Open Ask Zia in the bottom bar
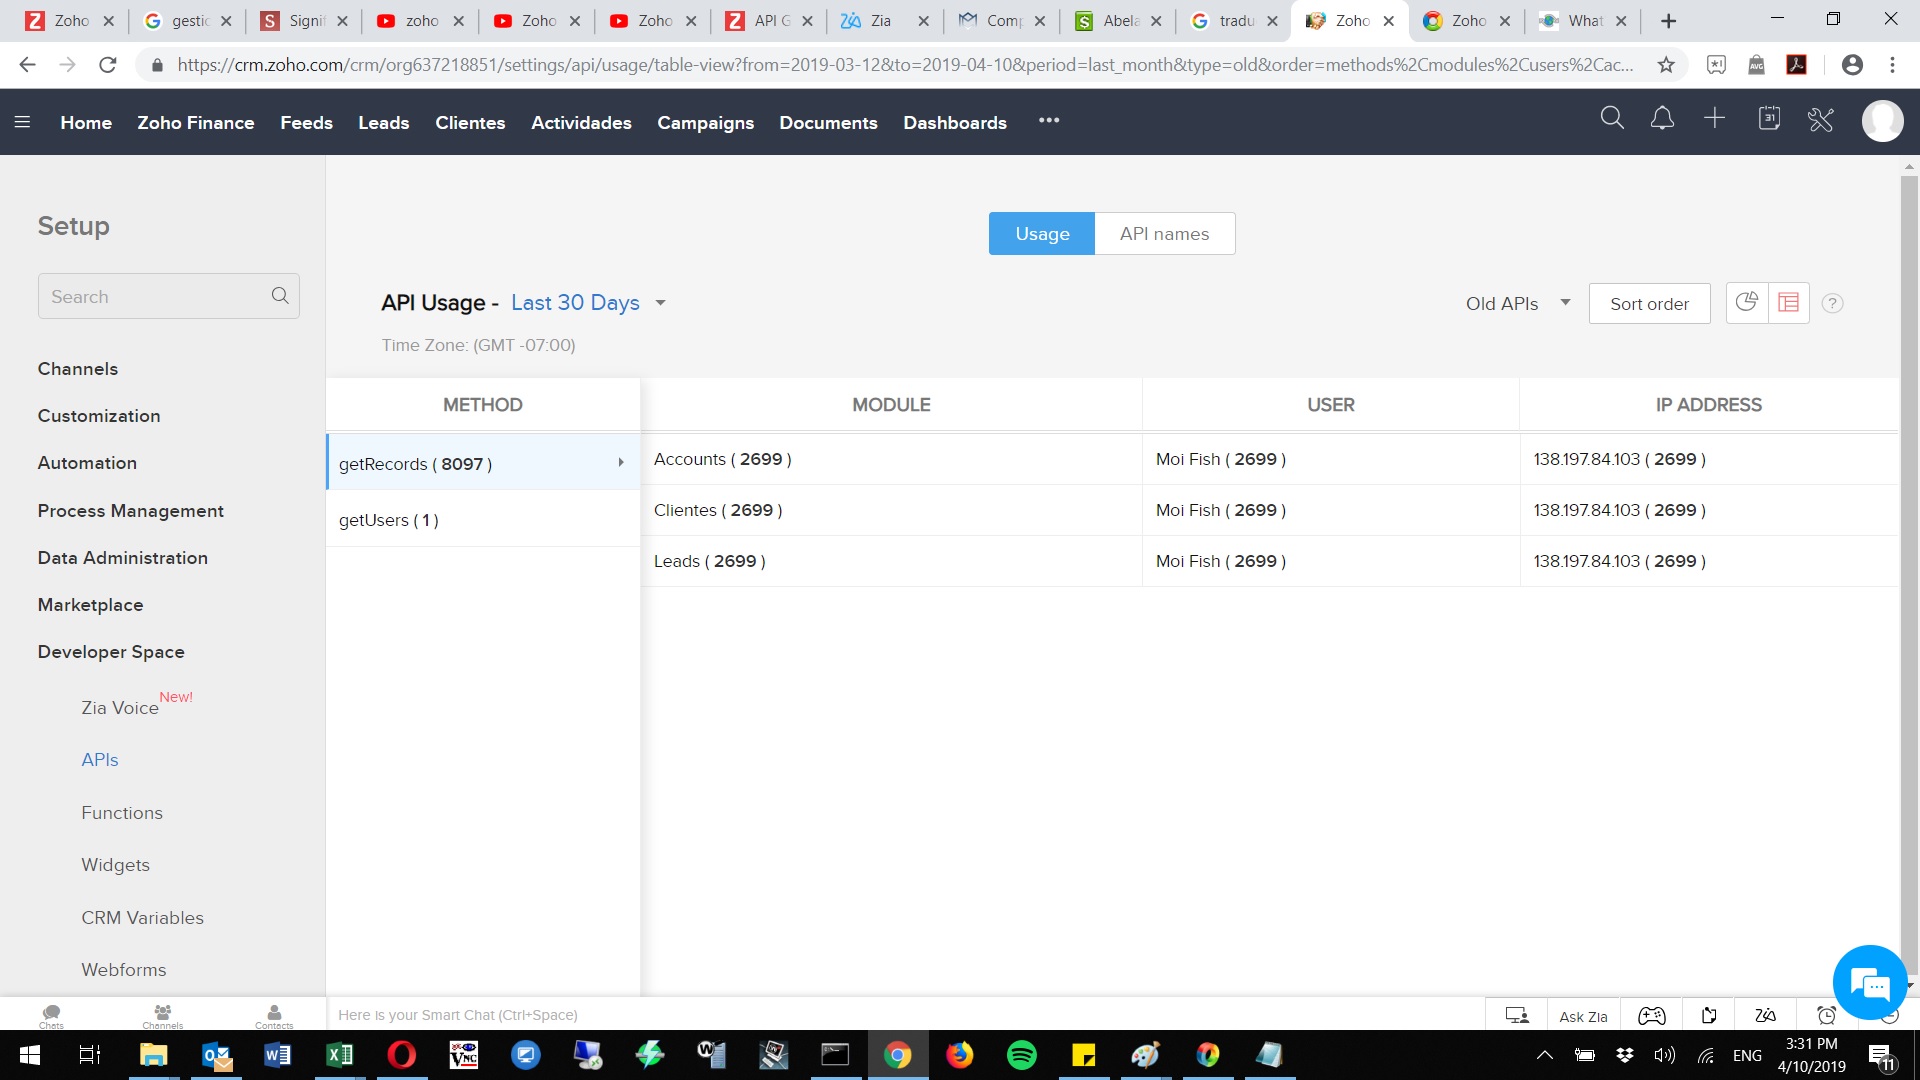Image resolution: width=1920 pixels, height=1080 pixels. pos(1583,1016)
